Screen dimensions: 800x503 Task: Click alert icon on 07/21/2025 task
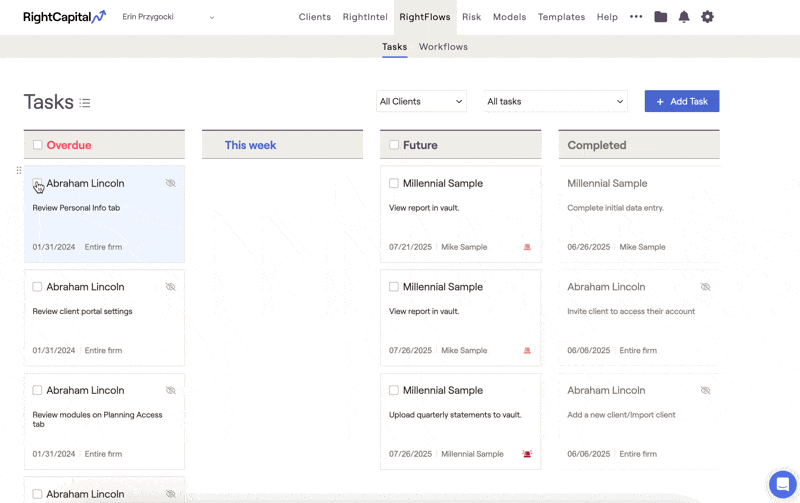click(x=527, y=247)
